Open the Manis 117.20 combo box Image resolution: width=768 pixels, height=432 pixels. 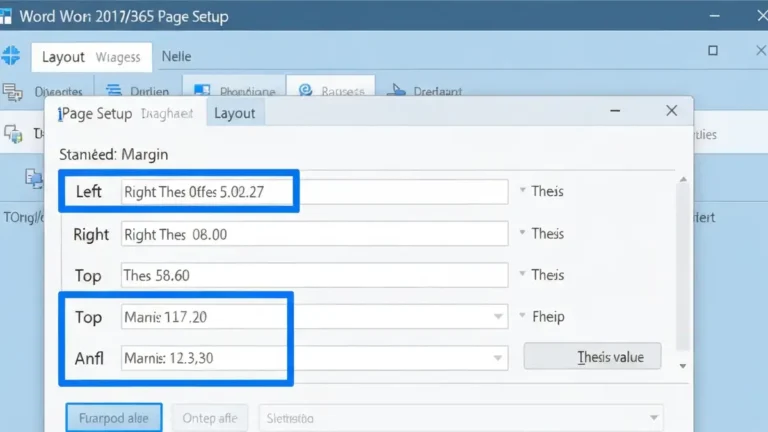(314, 316)
